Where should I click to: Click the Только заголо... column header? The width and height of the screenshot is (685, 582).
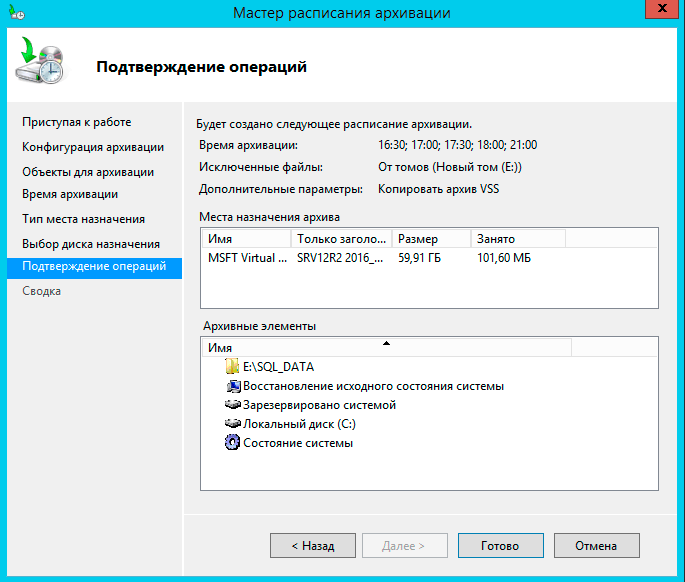click(x=342, y=239)
